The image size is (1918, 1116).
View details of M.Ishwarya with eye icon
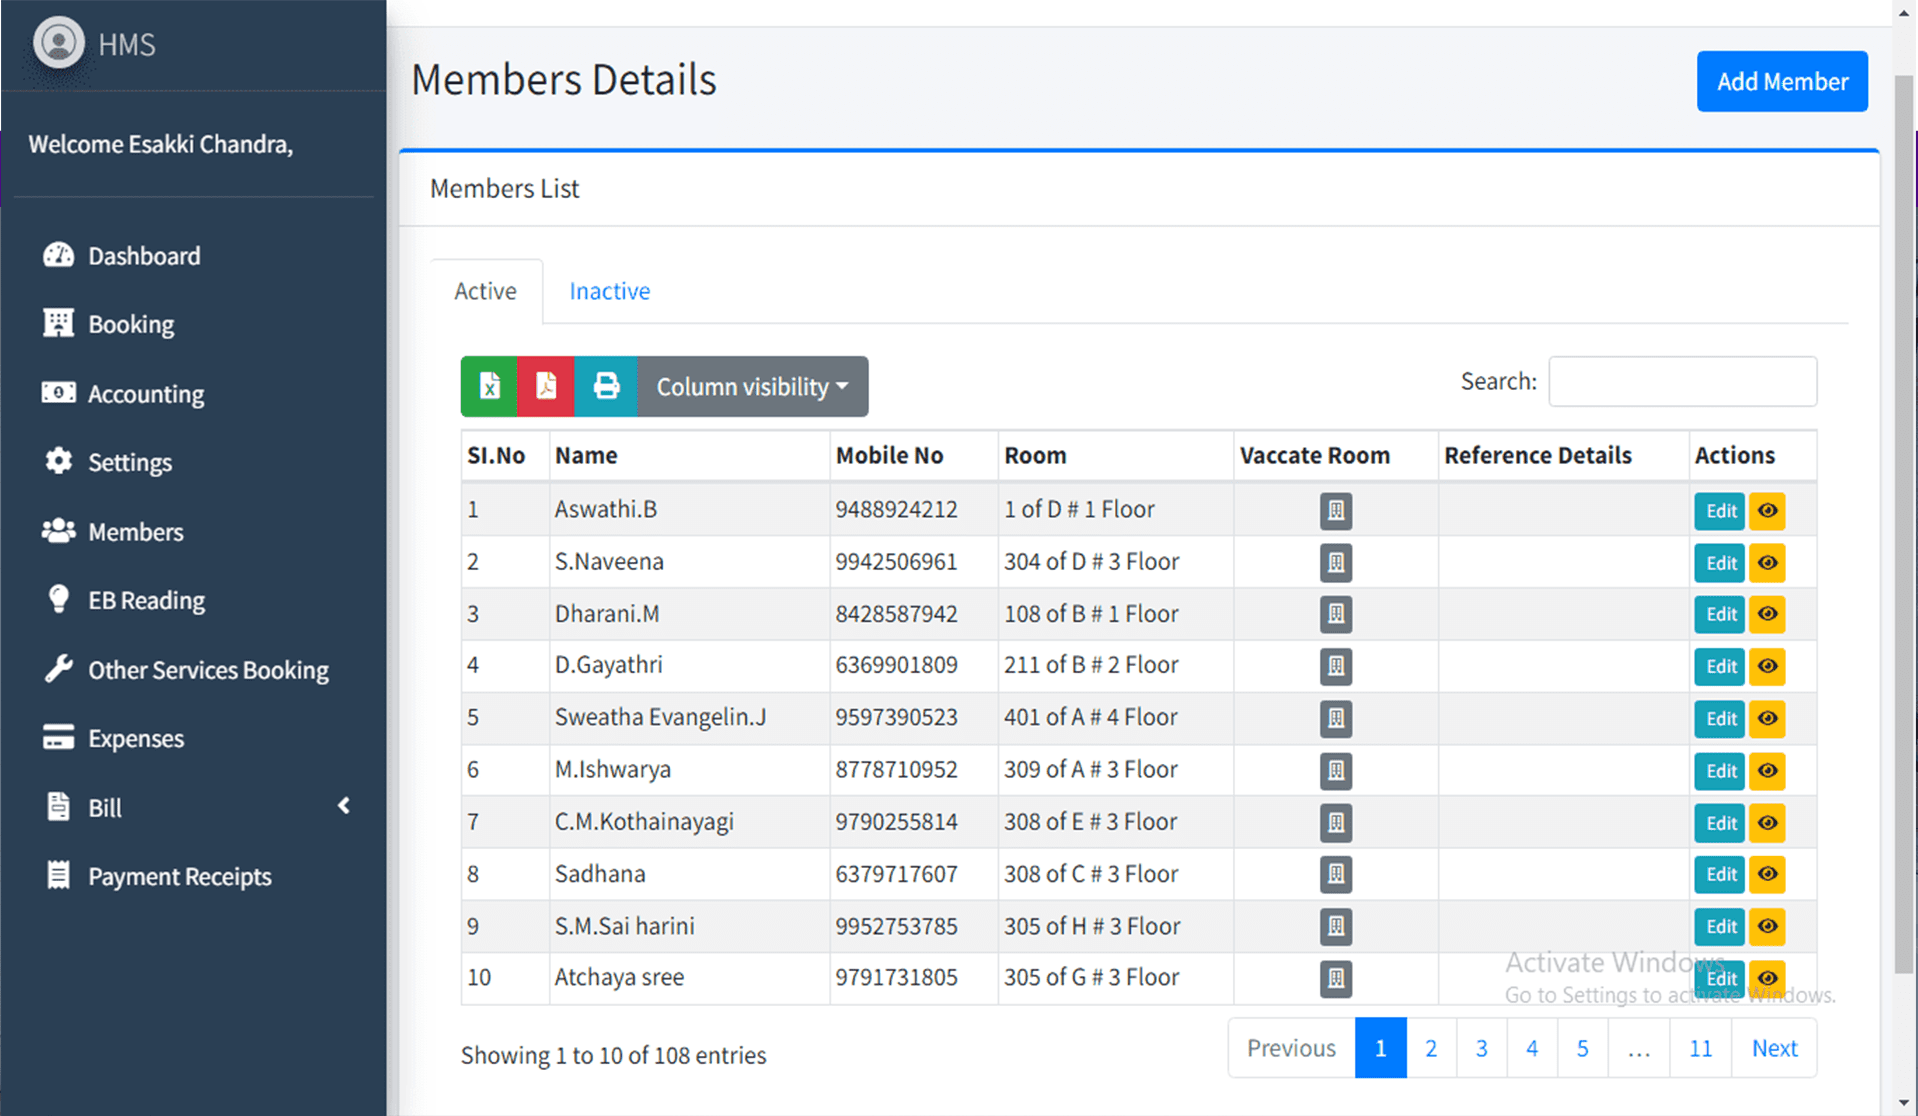click(x=1767, y=770)
